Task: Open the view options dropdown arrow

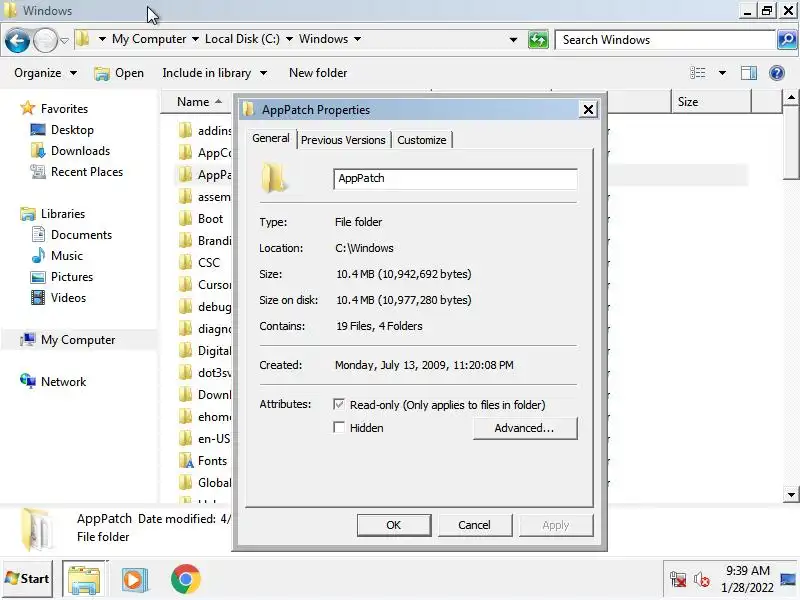Action: (722, 73)
